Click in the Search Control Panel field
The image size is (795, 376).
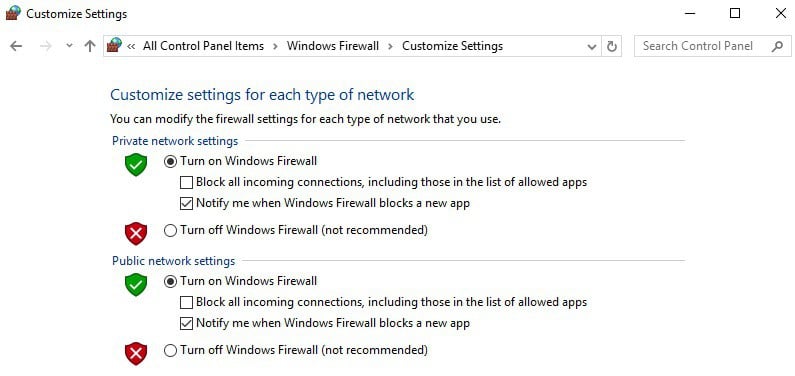pyautogui.click(x=705, y=46)
